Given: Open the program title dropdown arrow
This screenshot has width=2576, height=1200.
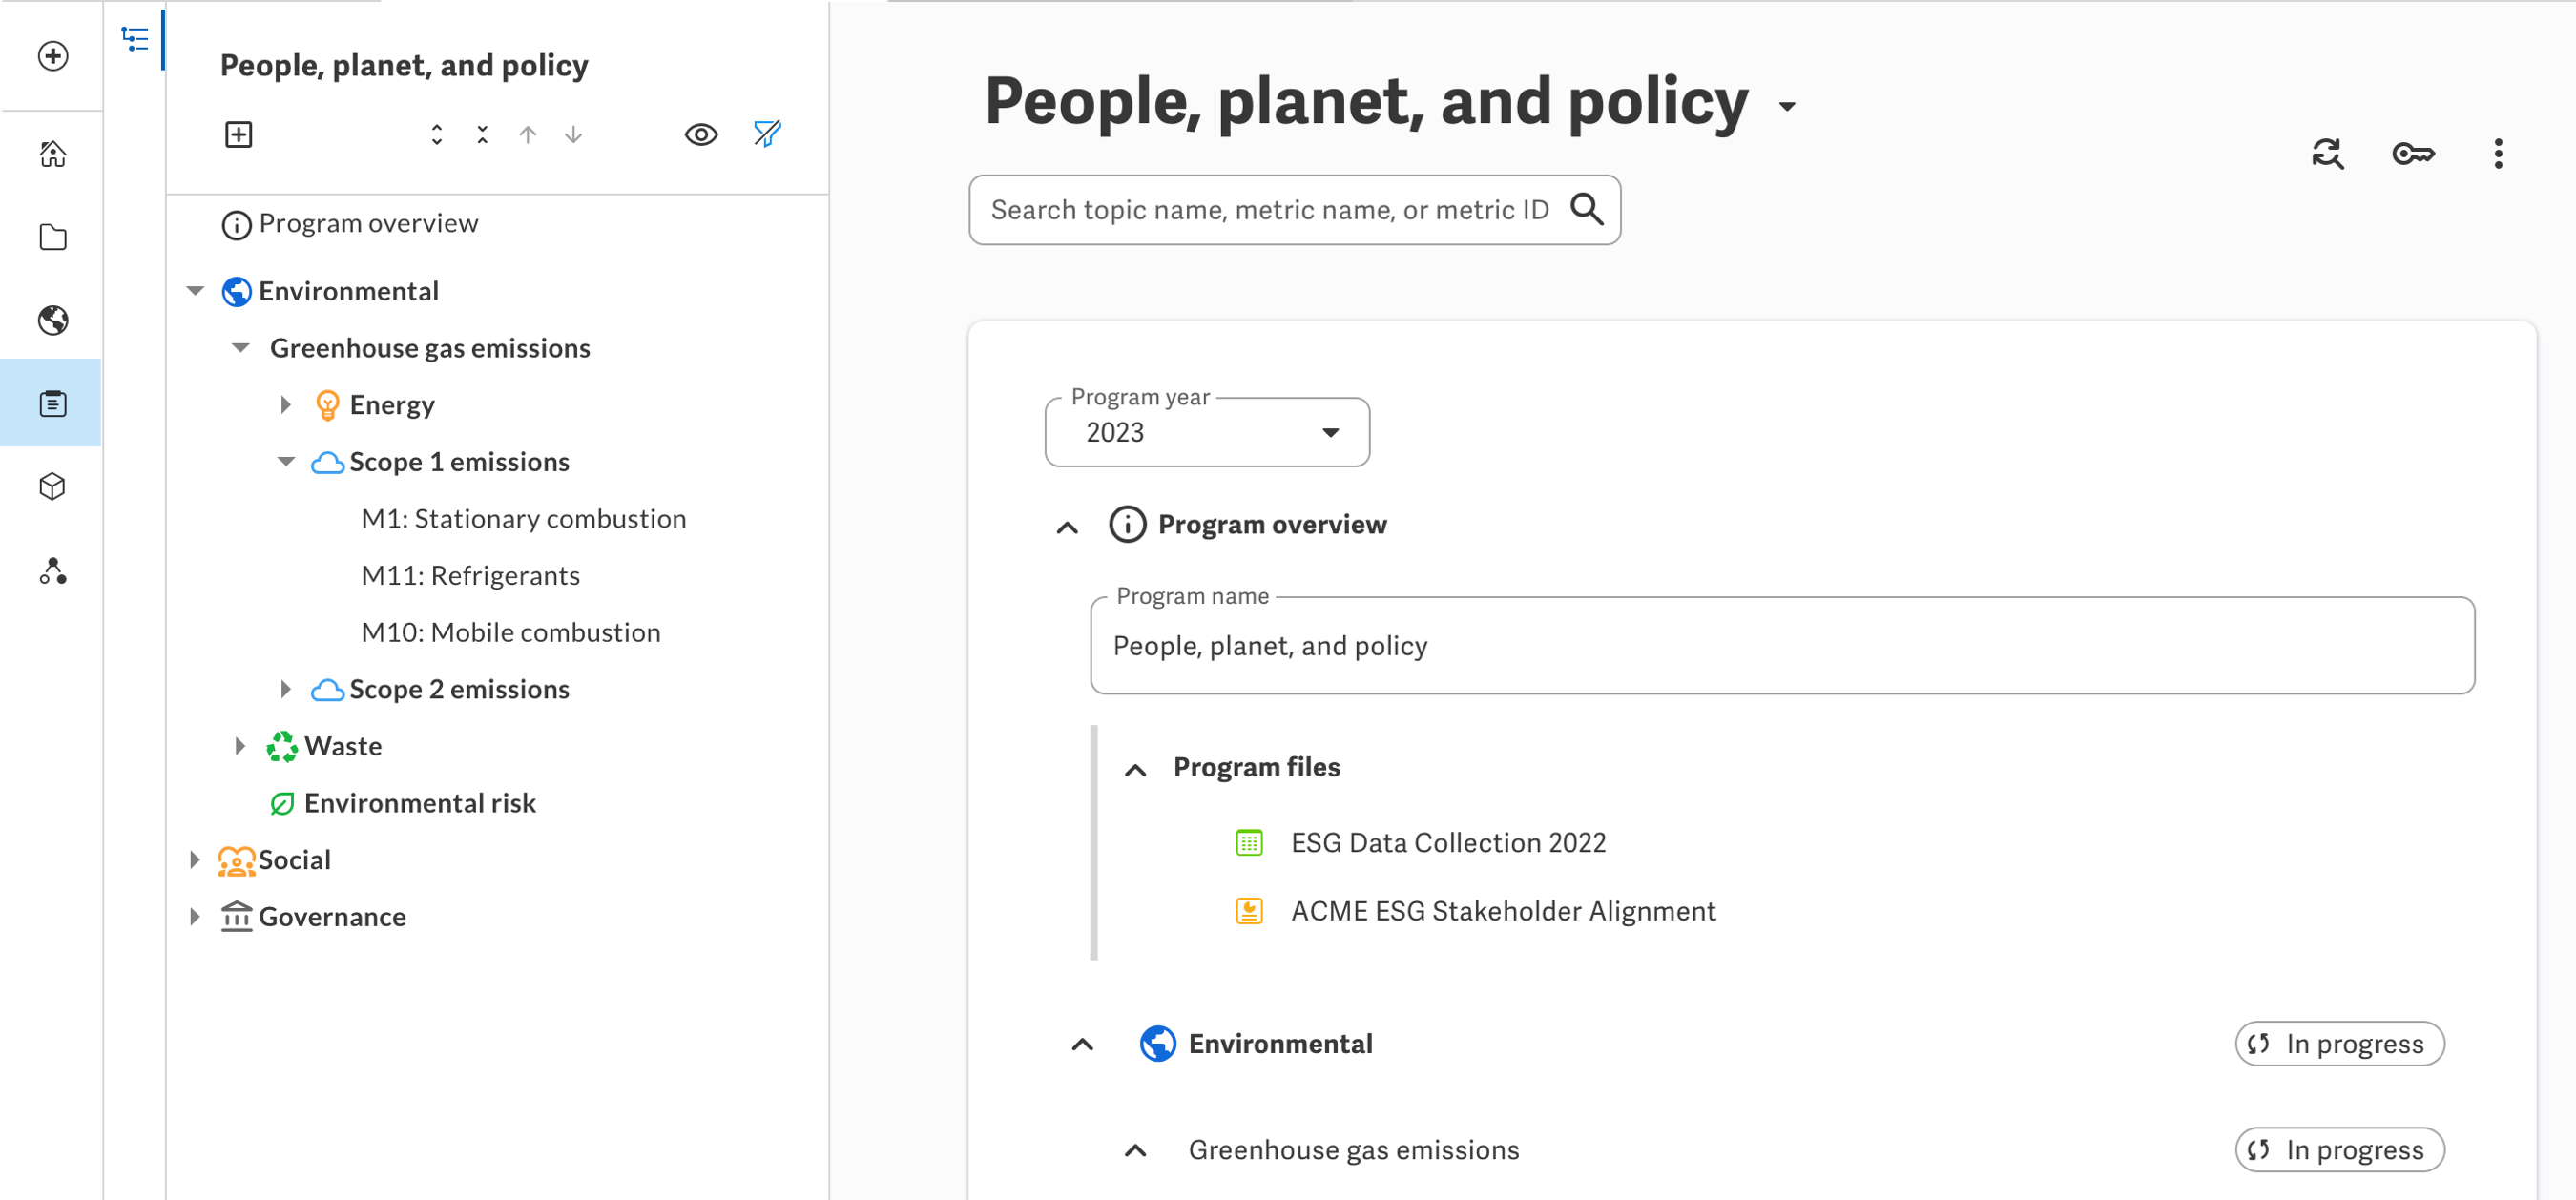Looking at the screenshot, I should [1789, 107].
